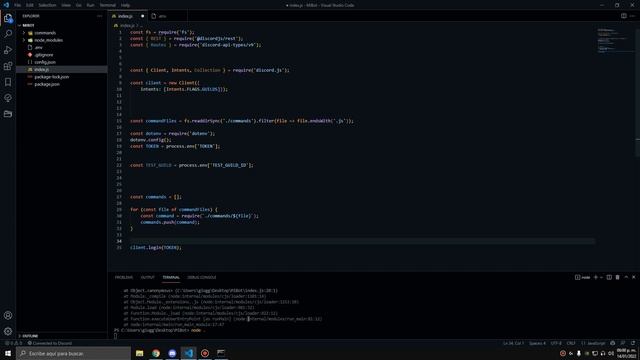
Task: Click Connected to Discord status item
Action: pyautogui.click(x=50, y=343)
